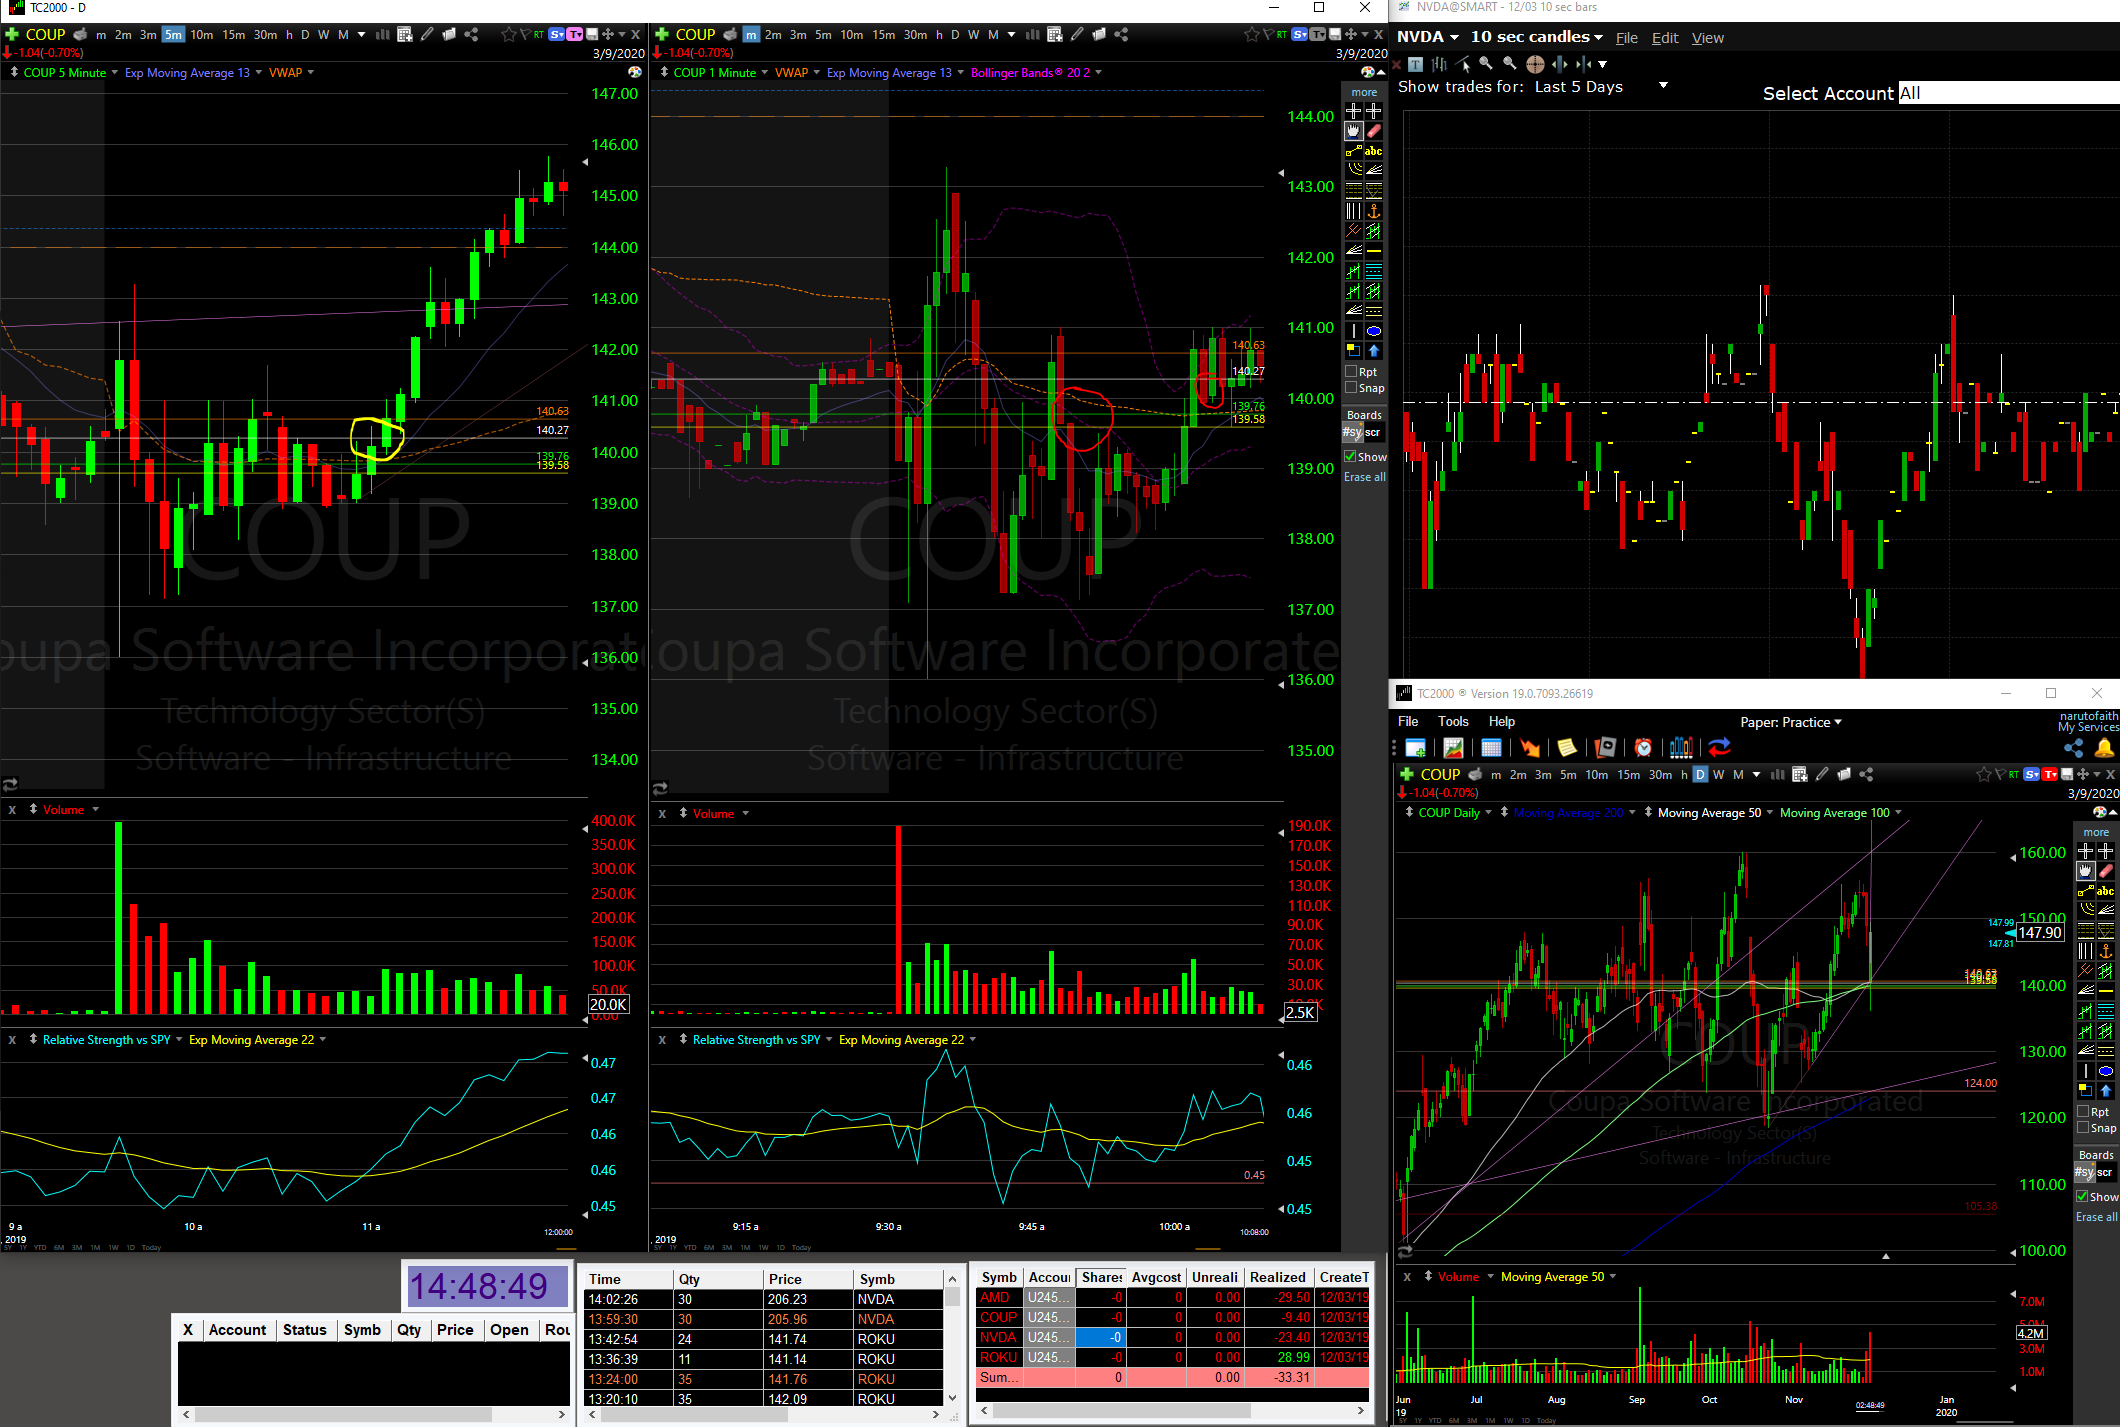Image resolution: width=2120 pixels, height=1427 pixels.
Task: Enable Rpt checkbox in 1-minute toolbox
Action: point(1352,371)
